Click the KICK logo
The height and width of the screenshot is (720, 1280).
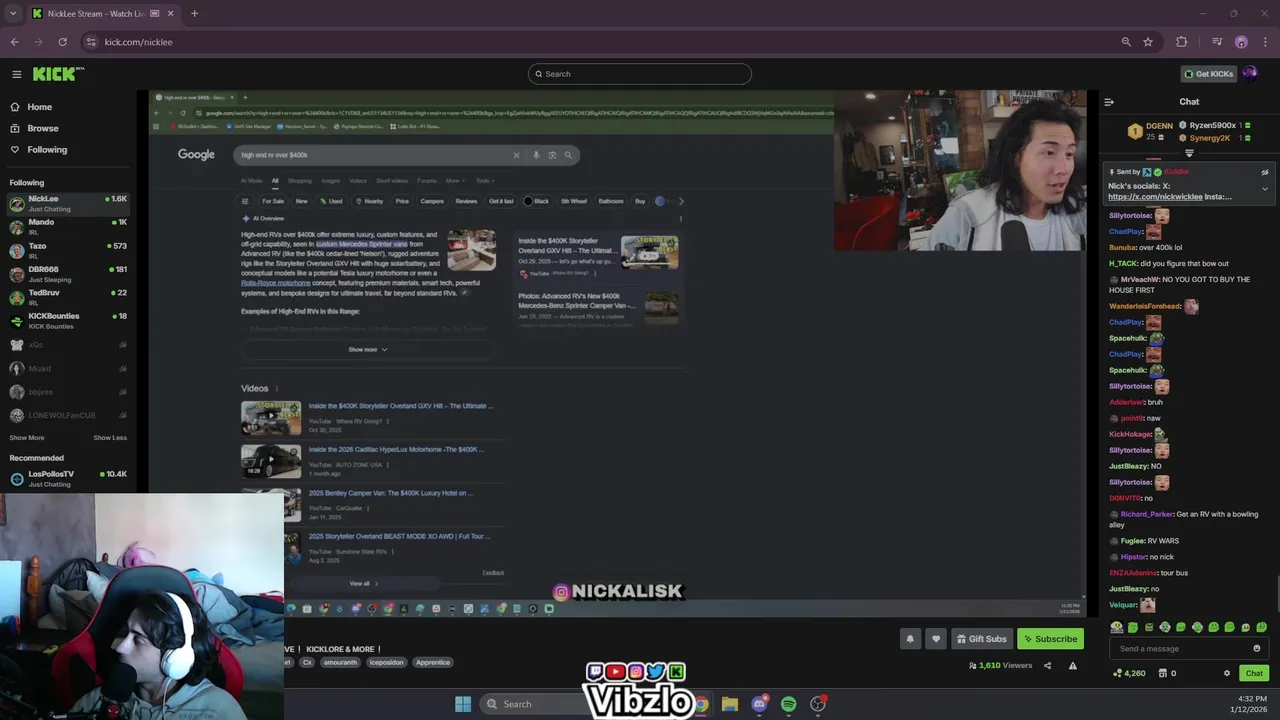58,74
